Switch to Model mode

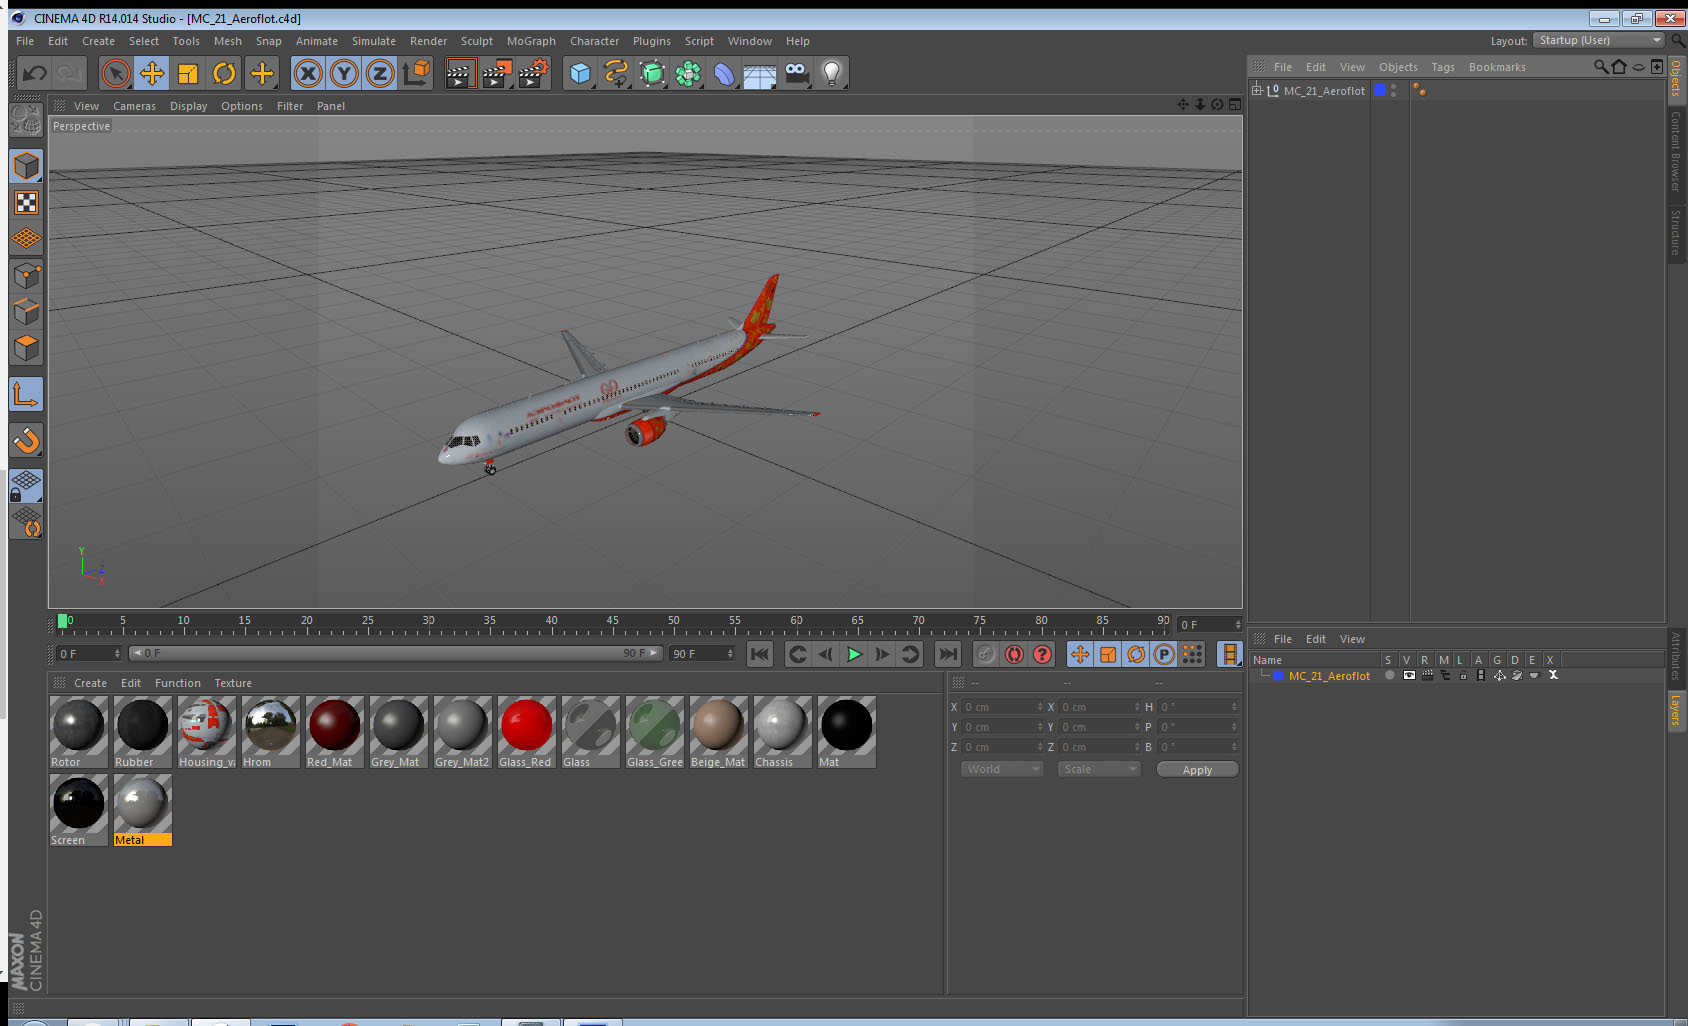coord(26,166)
